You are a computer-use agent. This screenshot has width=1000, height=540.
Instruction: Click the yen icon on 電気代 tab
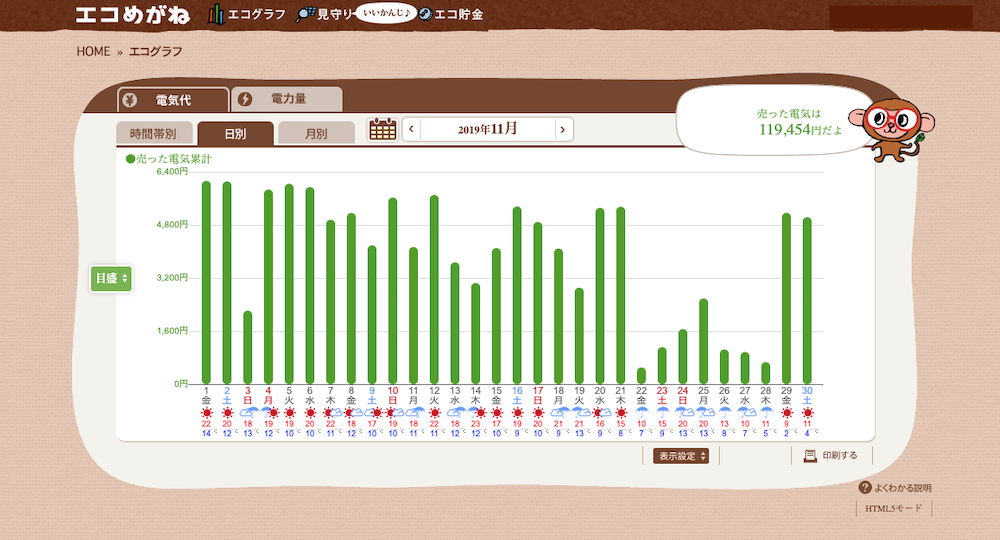tap(129, 100)
